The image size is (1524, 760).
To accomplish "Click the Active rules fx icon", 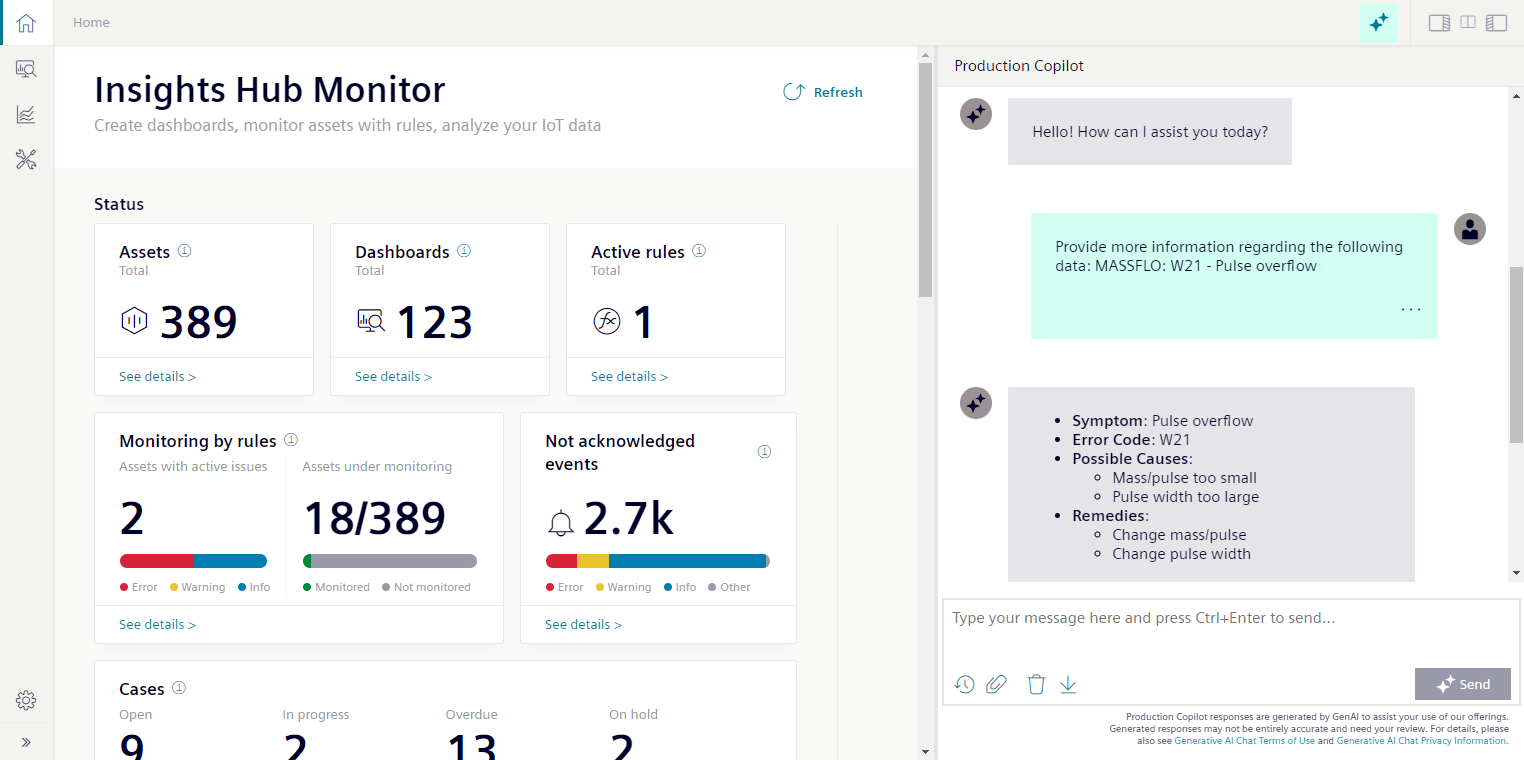I will pos(607,321).
